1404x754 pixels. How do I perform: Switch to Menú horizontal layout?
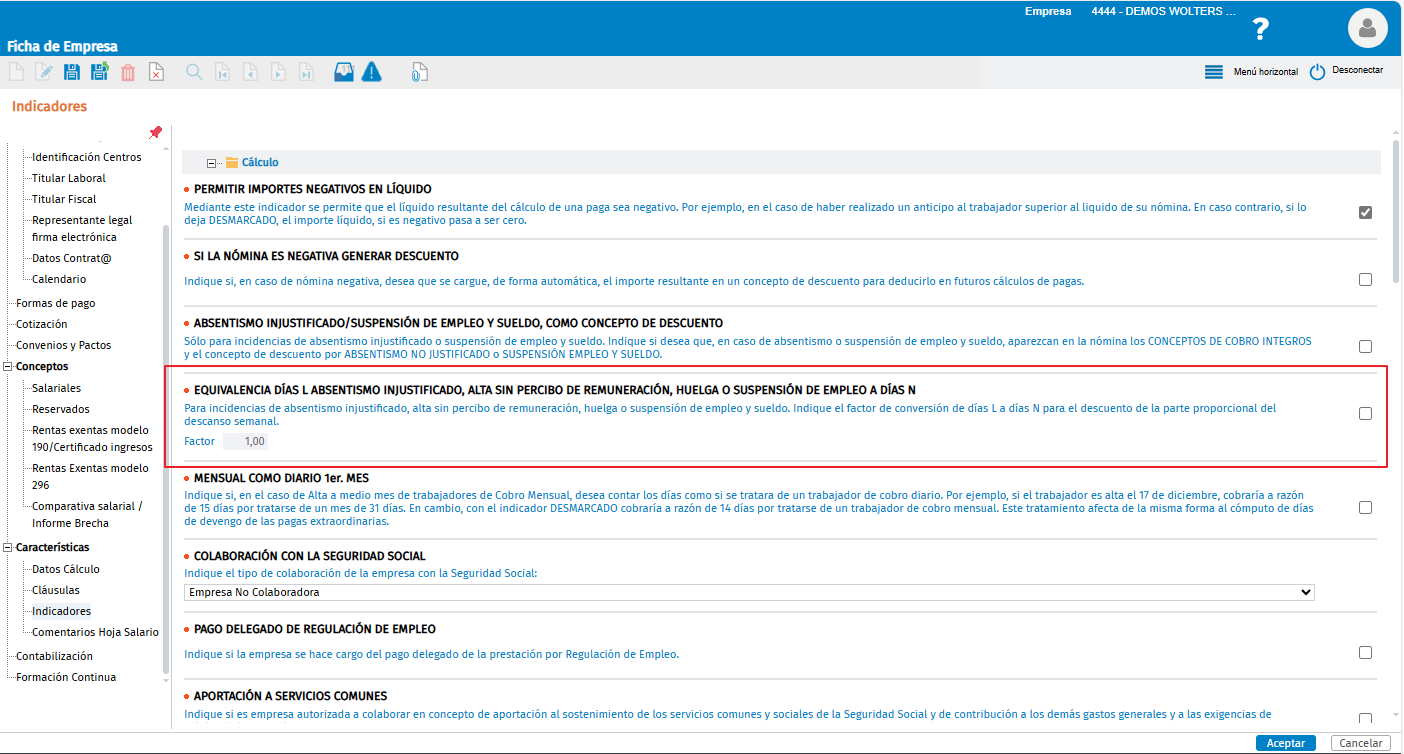[x=1252, y=72]
